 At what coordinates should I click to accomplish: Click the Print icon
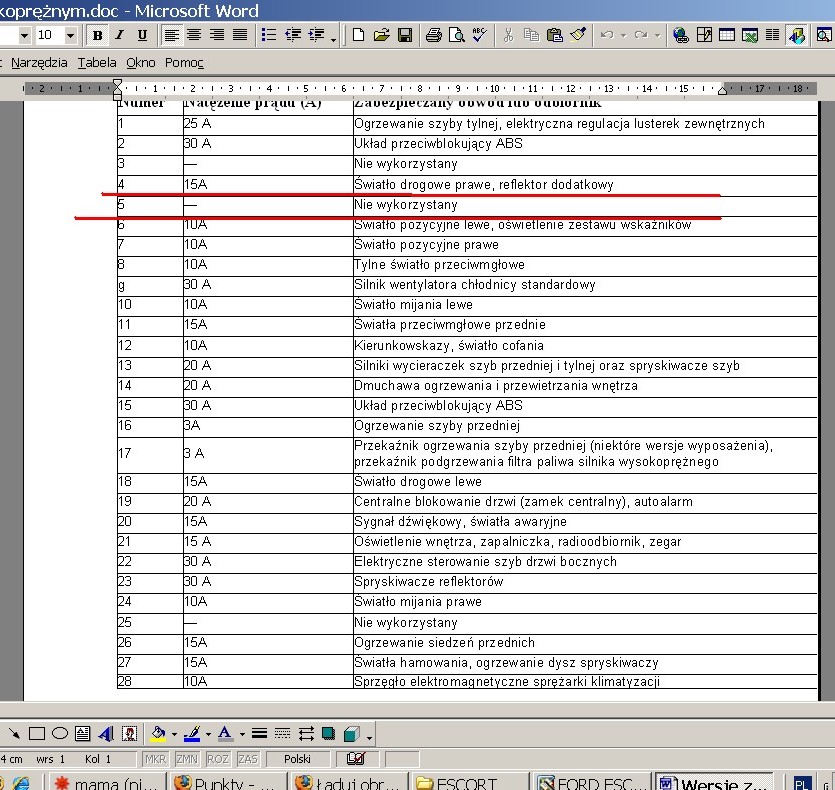pyautogui.click(x=433, y=35)
